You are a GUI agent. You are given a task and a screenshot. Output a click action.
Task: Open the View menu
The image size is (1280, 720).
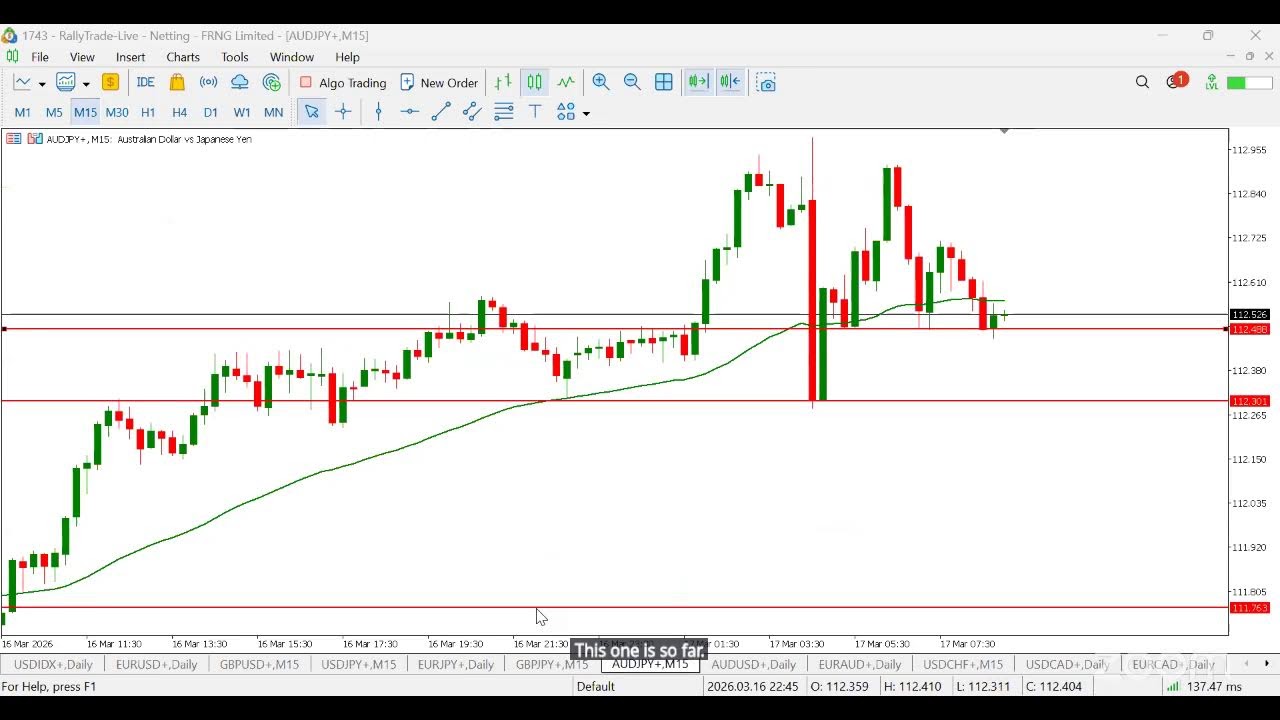click(82, 57)
